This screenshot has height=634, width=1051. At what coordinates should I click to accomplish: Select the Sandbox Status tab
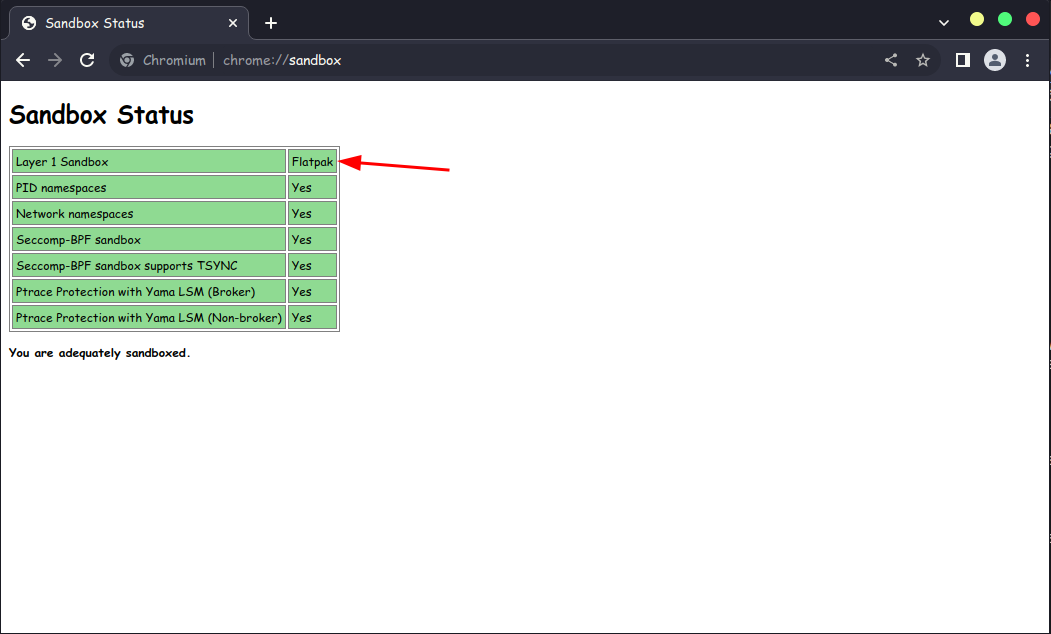(x=129, y=23)
